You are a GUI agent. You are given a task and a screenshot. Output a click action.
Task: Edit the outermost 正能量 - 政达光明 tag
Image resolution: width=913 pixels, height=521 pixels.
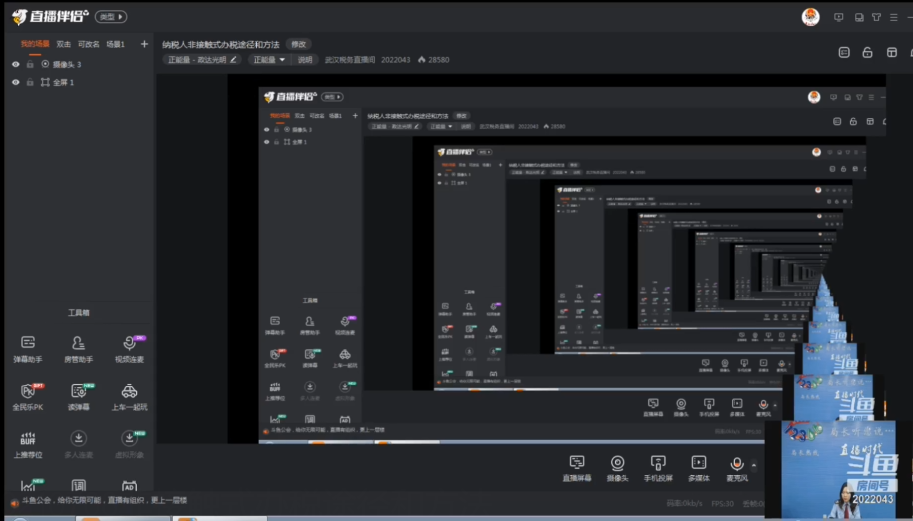pos(202,59)
